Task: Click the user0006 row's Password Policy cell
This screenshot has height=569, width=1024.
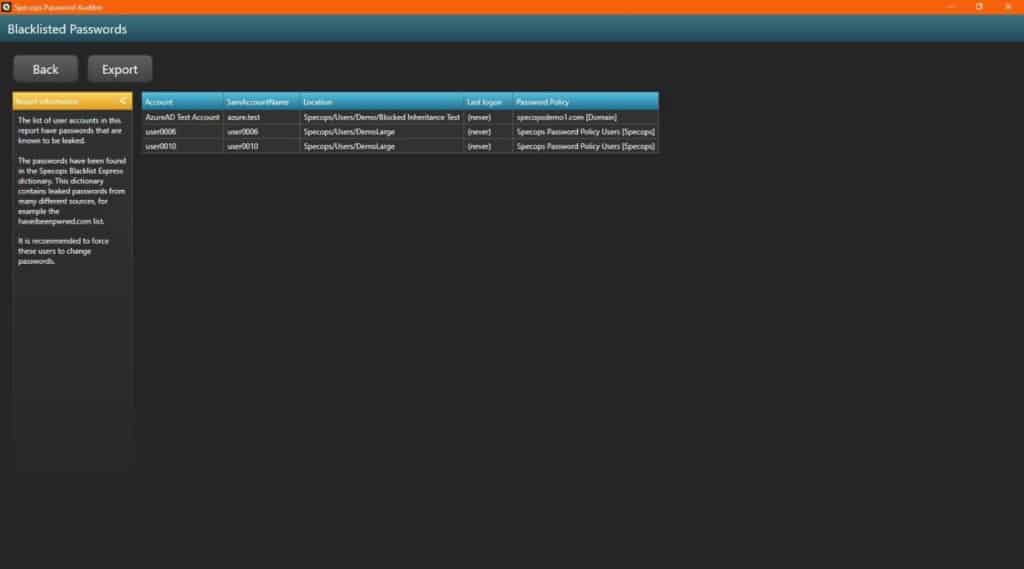Action: click(x=586, y=132)
